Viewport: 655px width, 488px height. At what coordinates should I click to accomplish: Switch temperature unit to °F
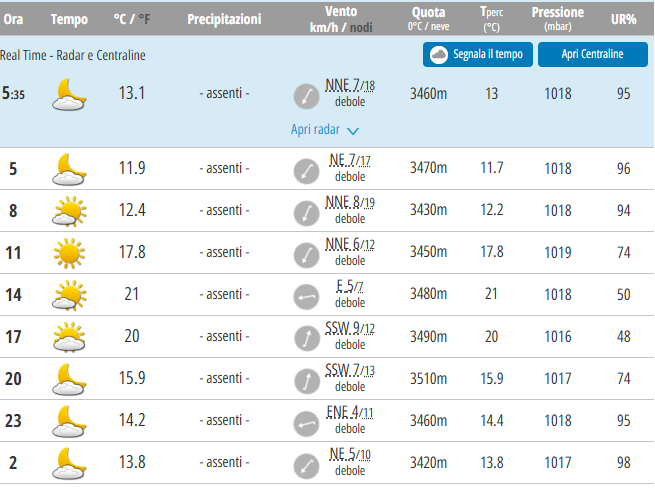coord(145,19)
